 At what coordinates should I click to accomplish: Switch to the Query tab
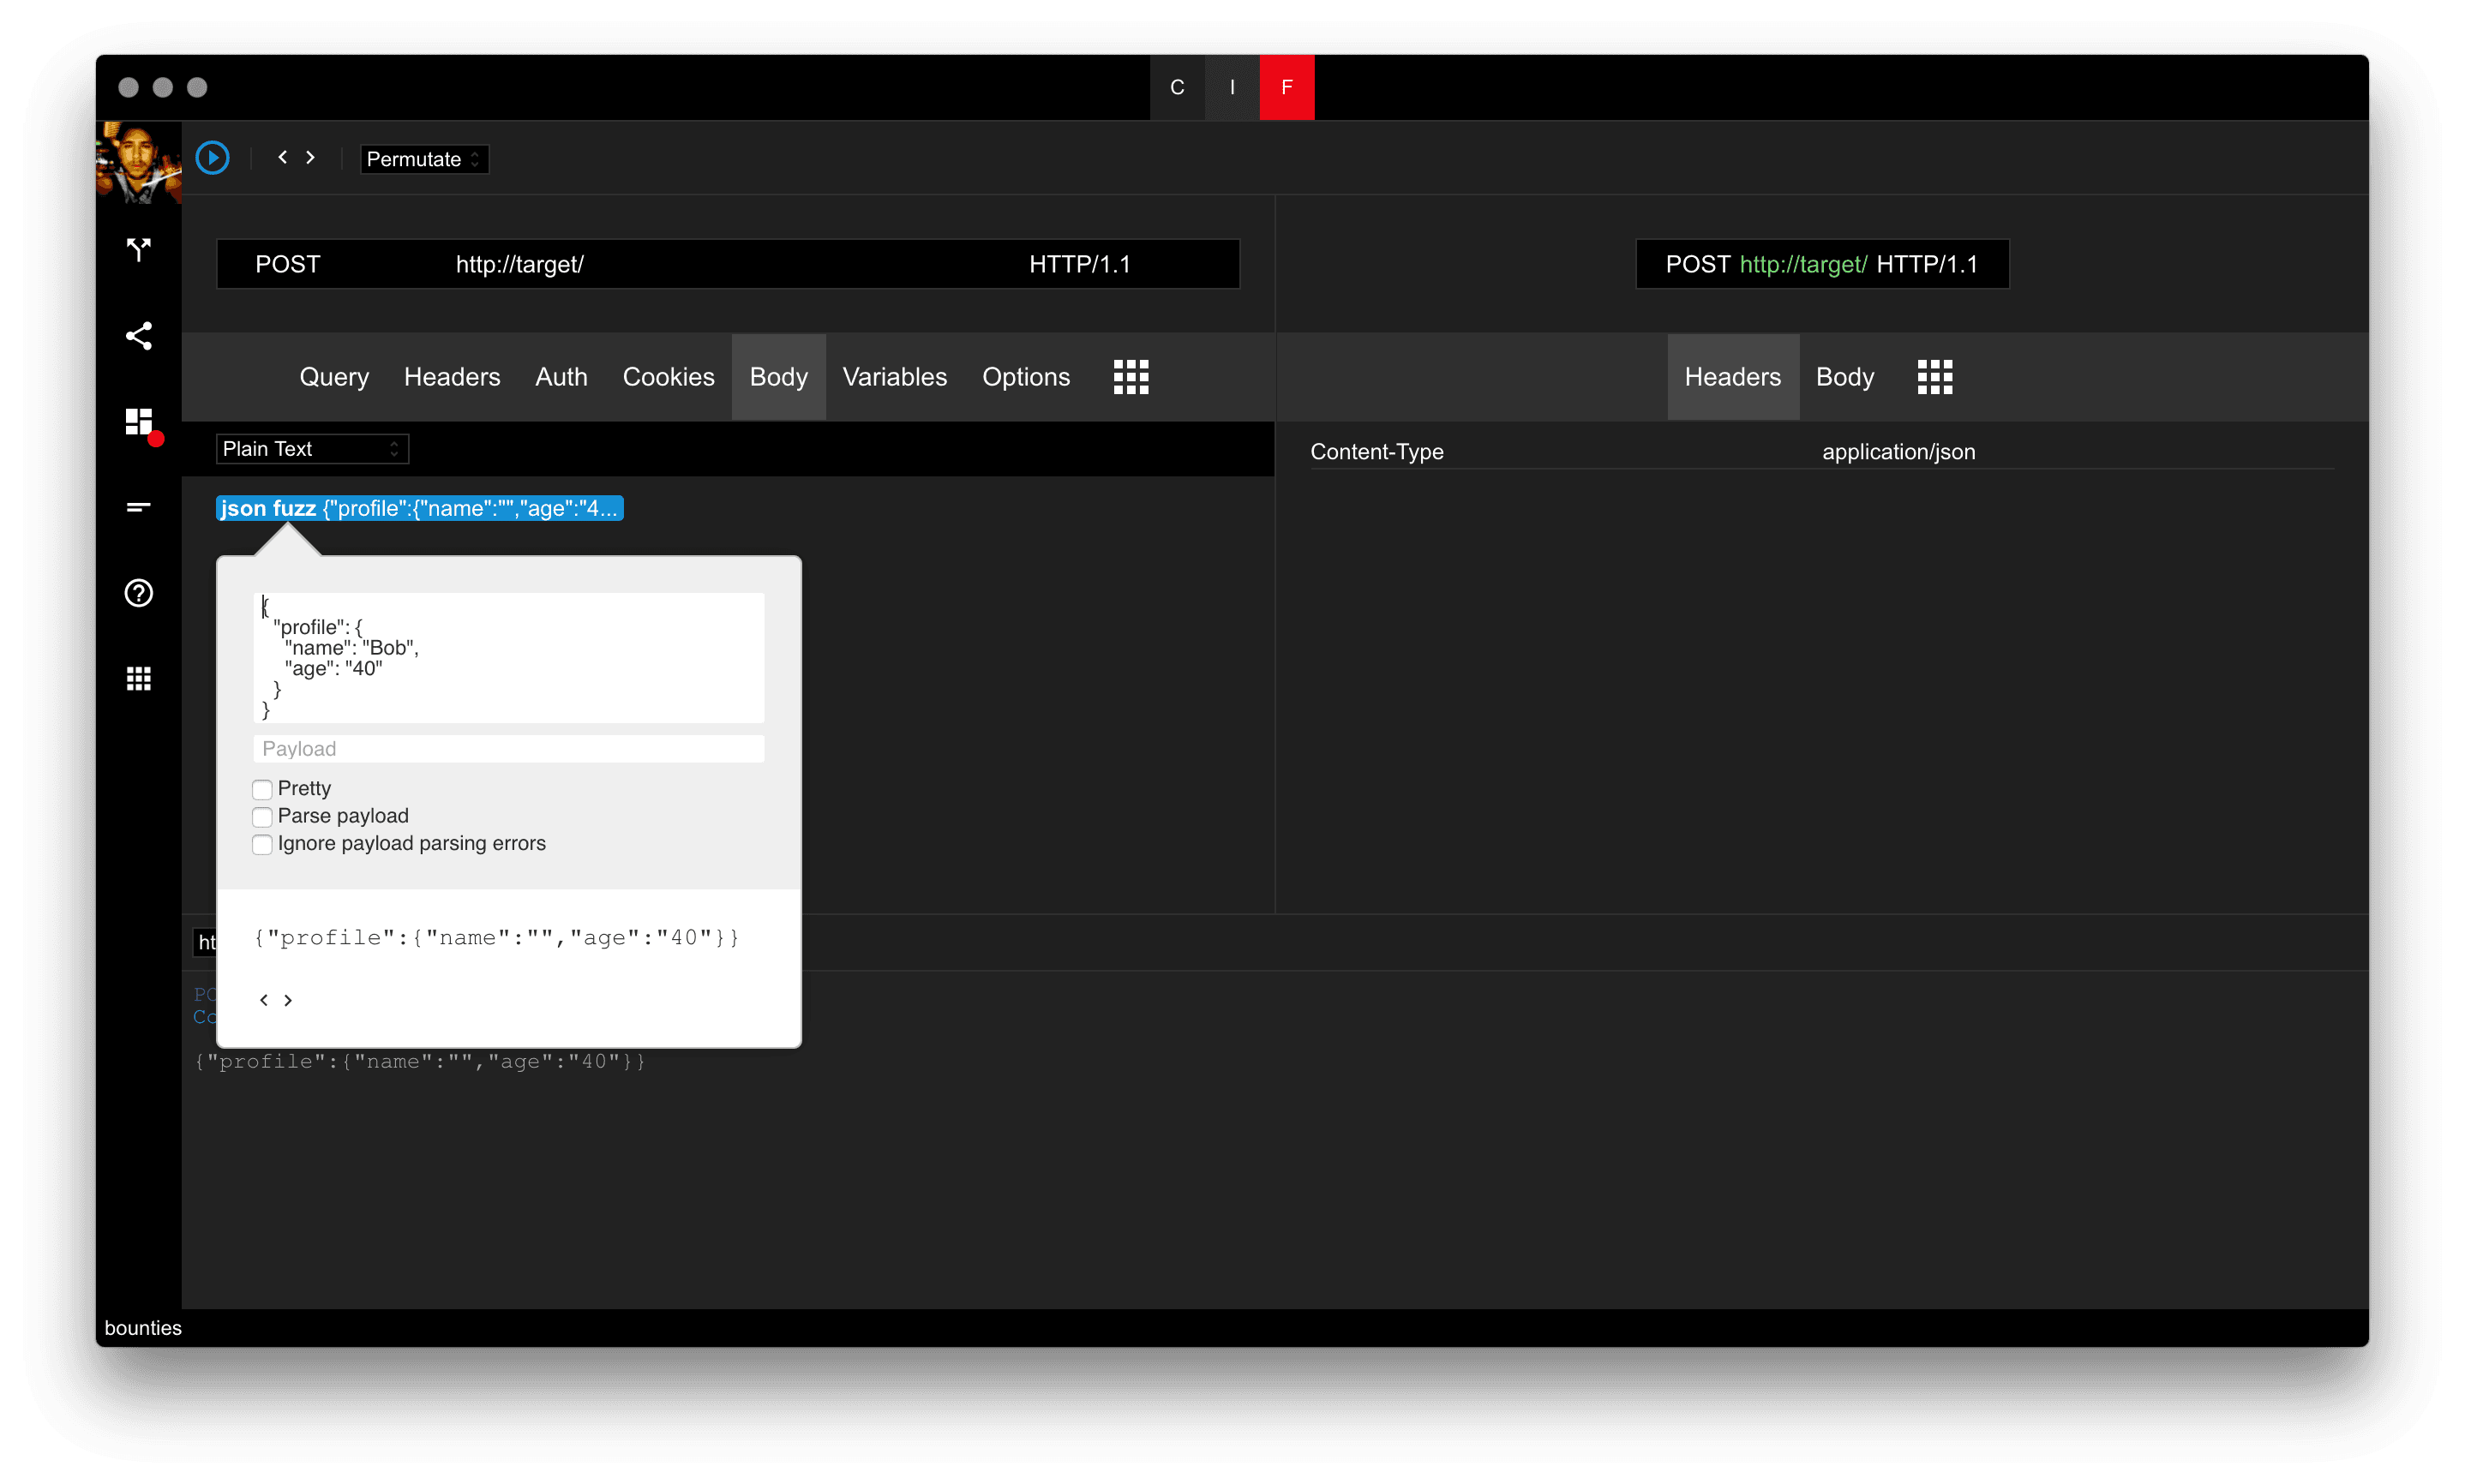coord(334,377)
